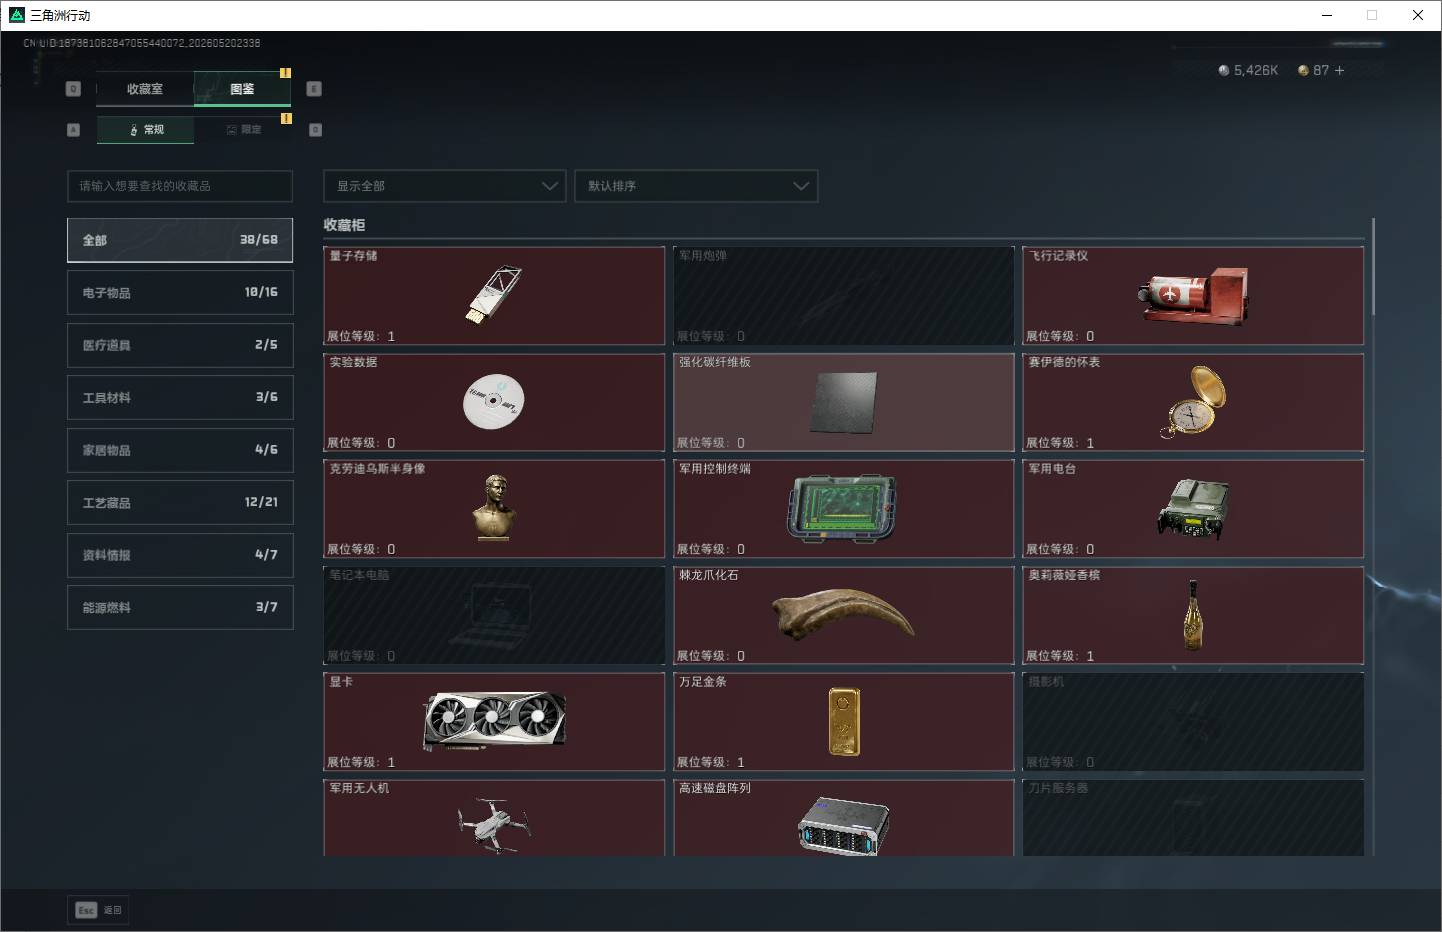1442x932 pixels.
Task: Click the collection list vertical scrollbar
Action: (x=1373, y=267)
